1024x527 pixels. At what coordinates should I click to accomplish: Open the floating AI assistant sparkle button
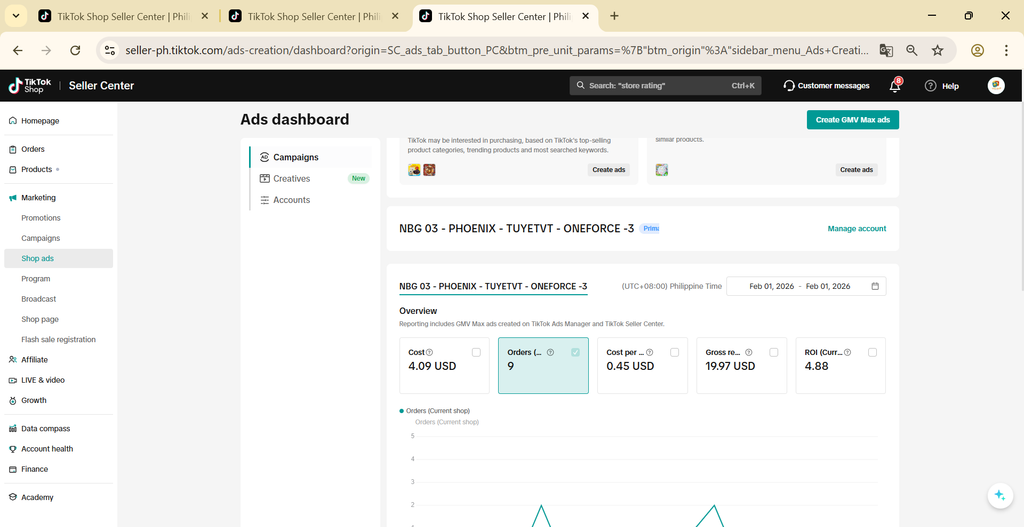click(999, 494)
